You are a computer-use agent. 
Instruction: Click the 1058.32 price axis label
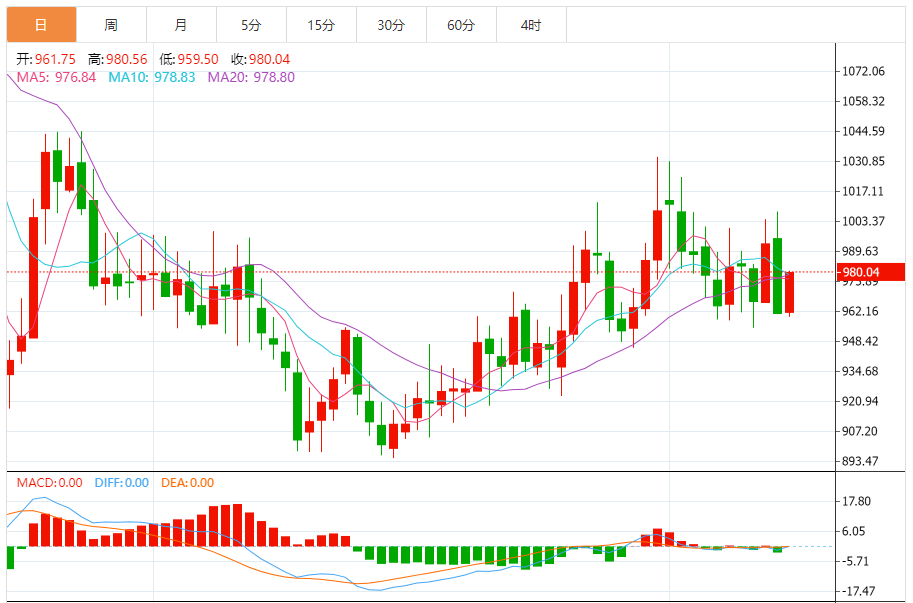point(864,101)
